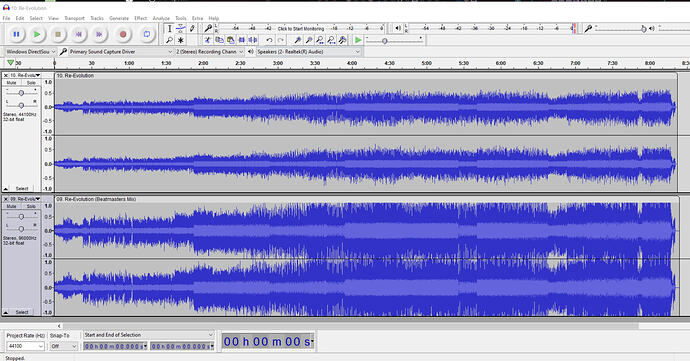Stop playback with the Stop button
This screenshot has width=690, height=361.
pos(58,34)
